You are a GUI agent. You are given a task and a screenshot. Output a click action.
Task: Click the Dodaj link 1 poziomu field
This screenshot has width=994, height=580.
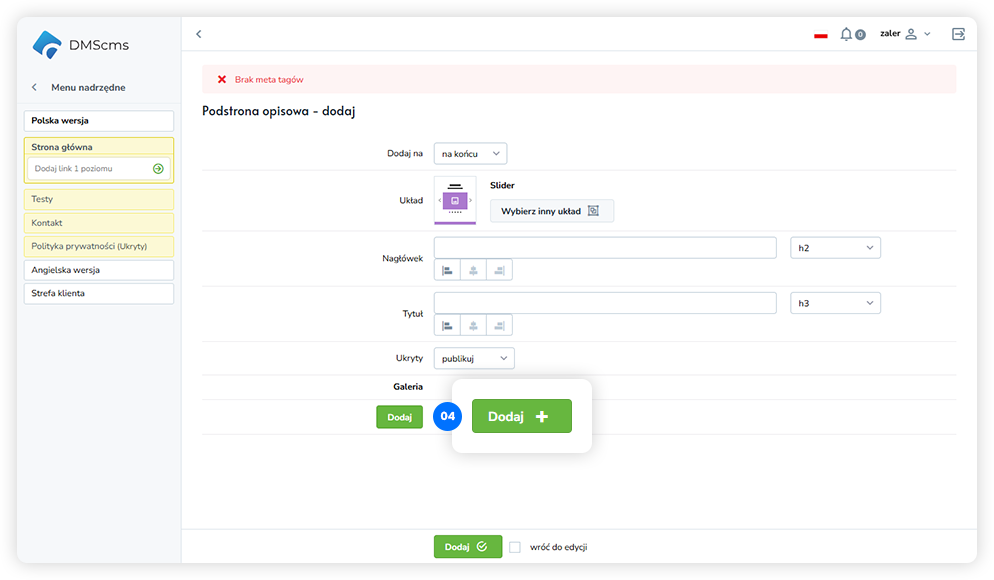pos(99,169)
